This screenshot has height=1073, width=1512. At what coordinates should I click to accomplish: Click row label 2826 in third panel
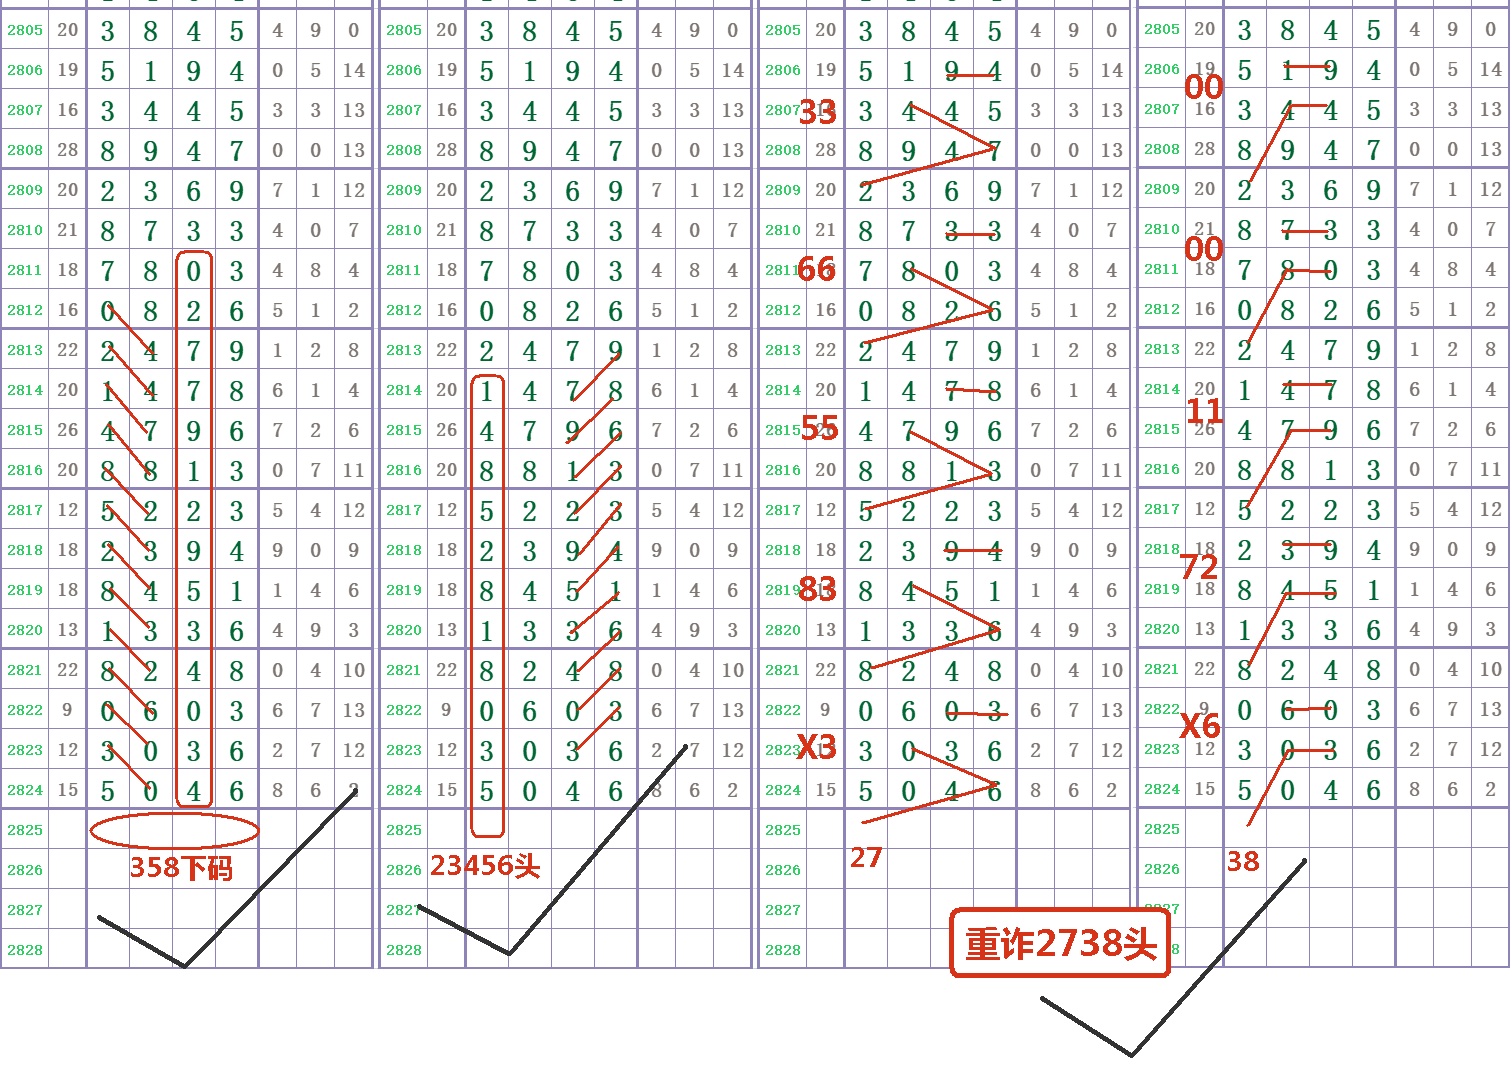coord(783,870)
